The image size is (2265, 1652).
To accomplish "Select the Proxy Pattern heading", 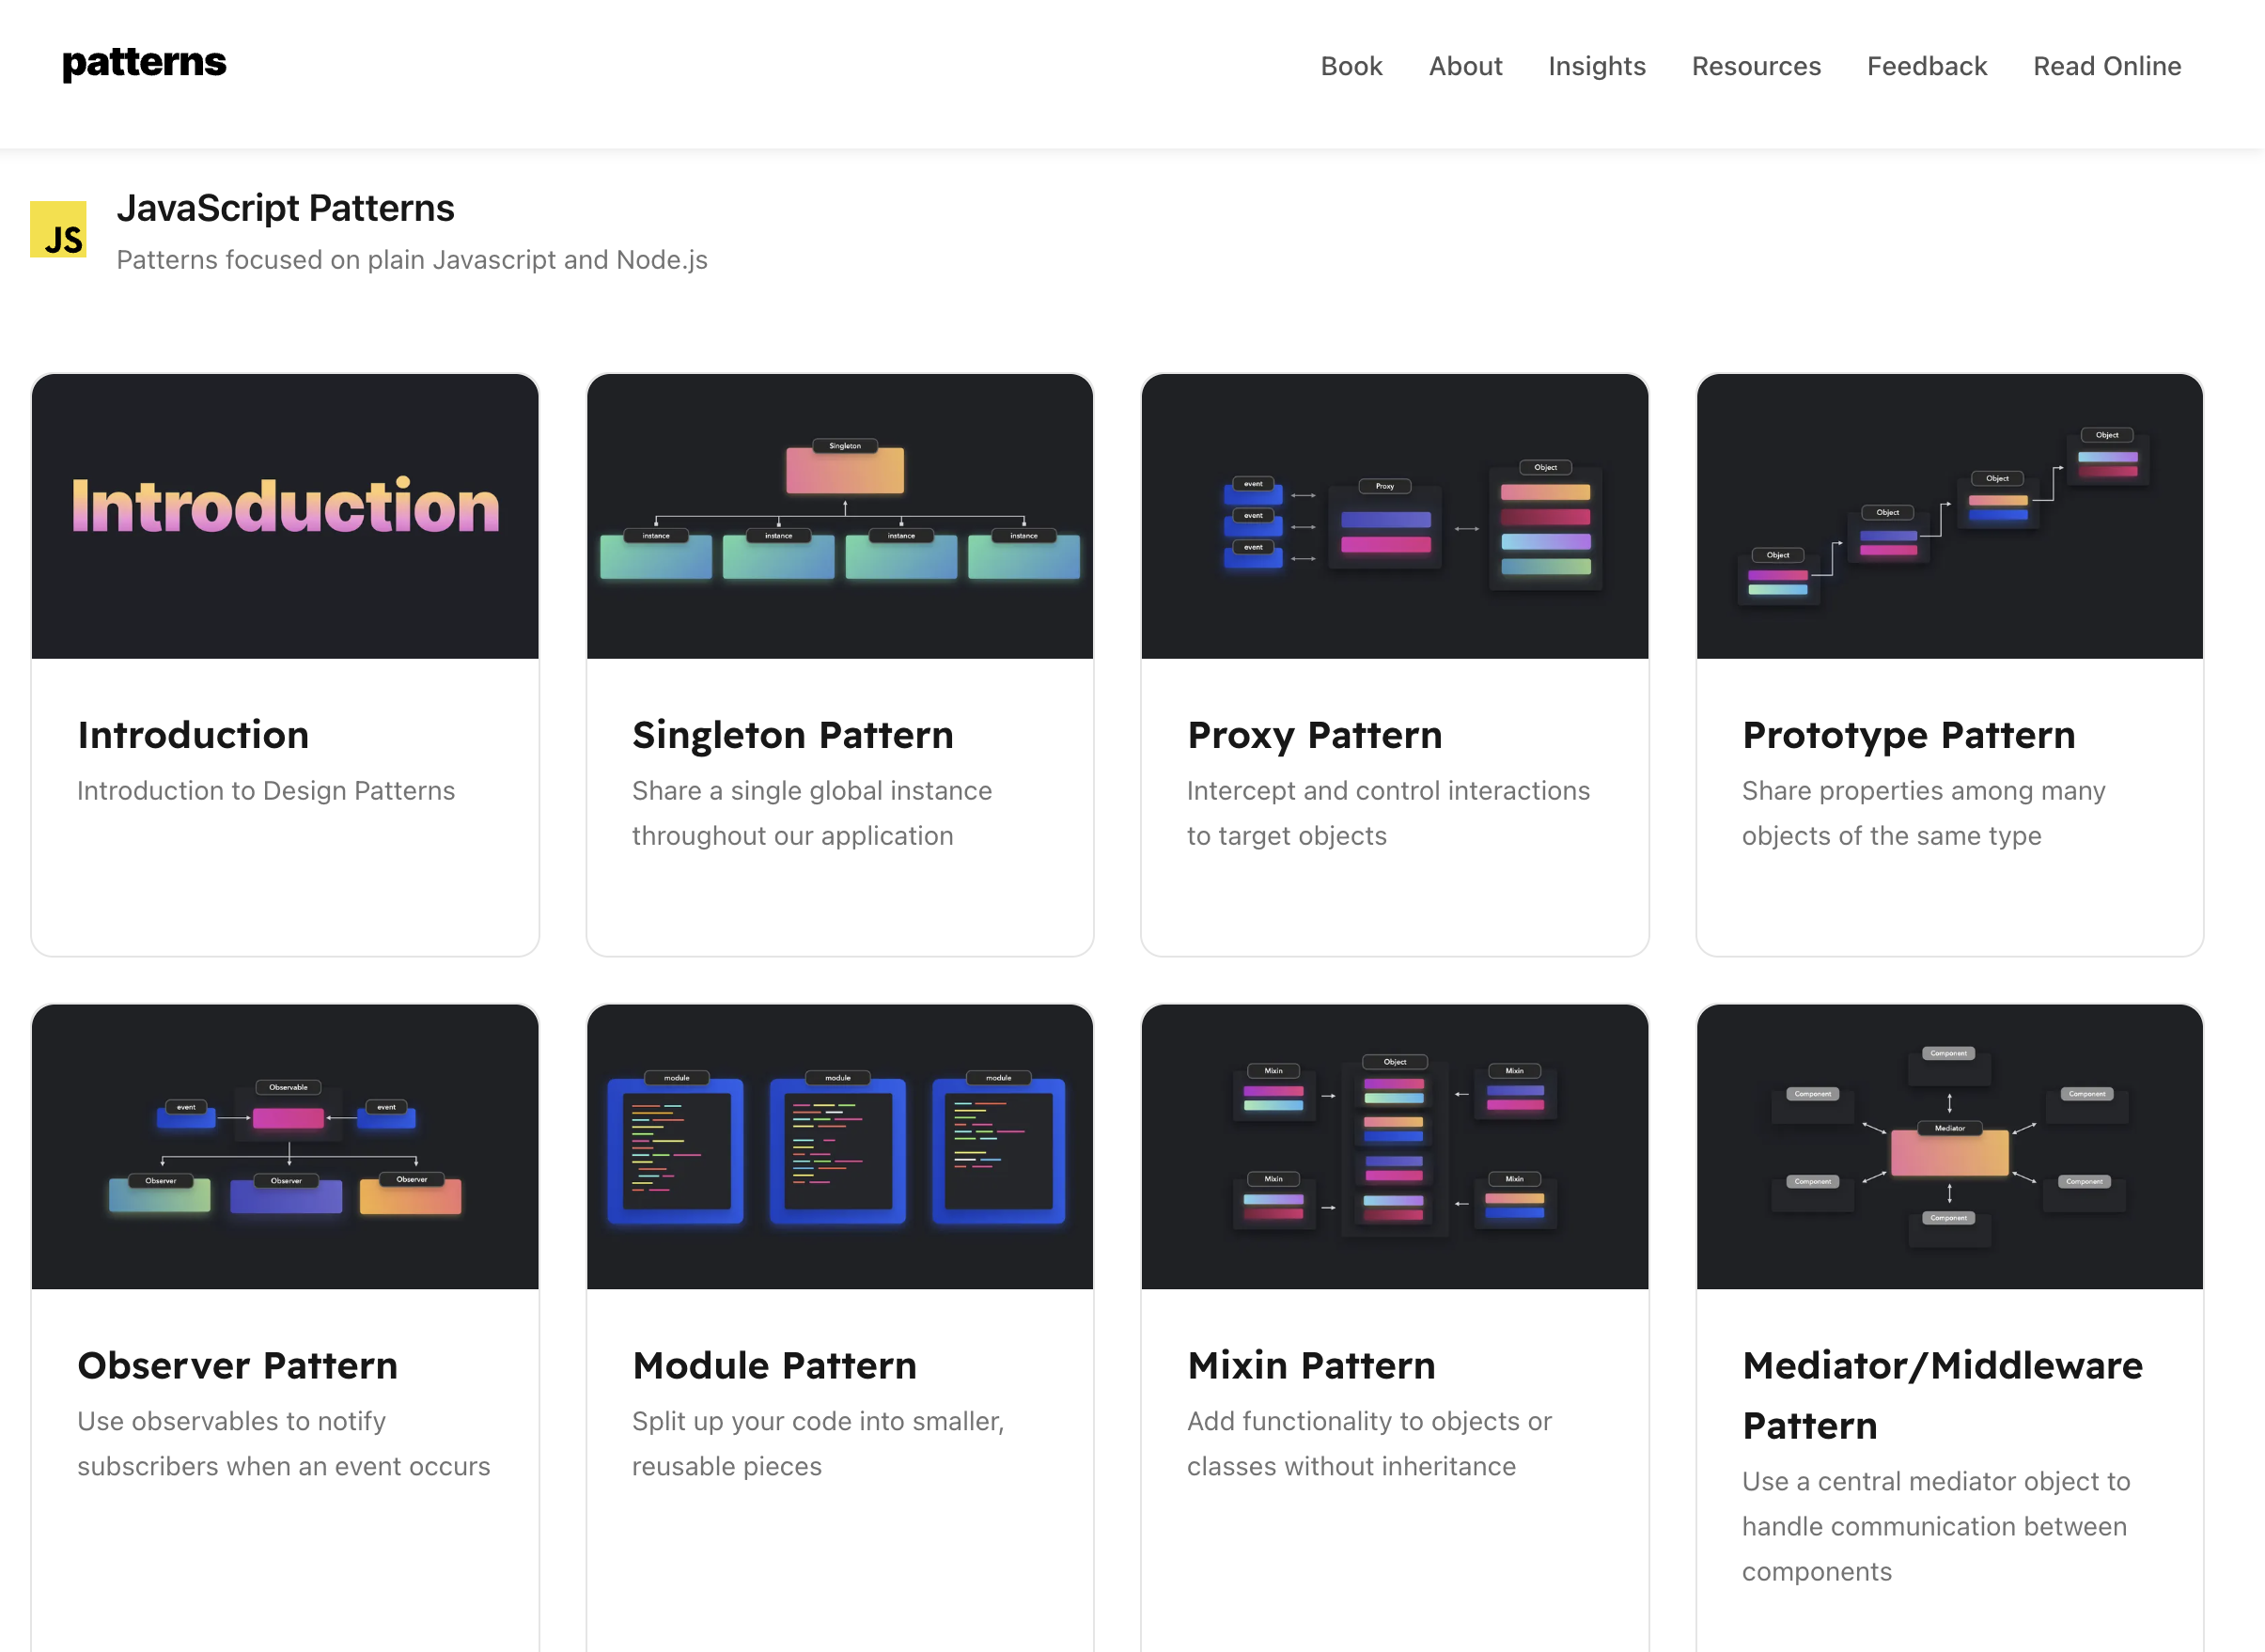I will pos(1314,735).
